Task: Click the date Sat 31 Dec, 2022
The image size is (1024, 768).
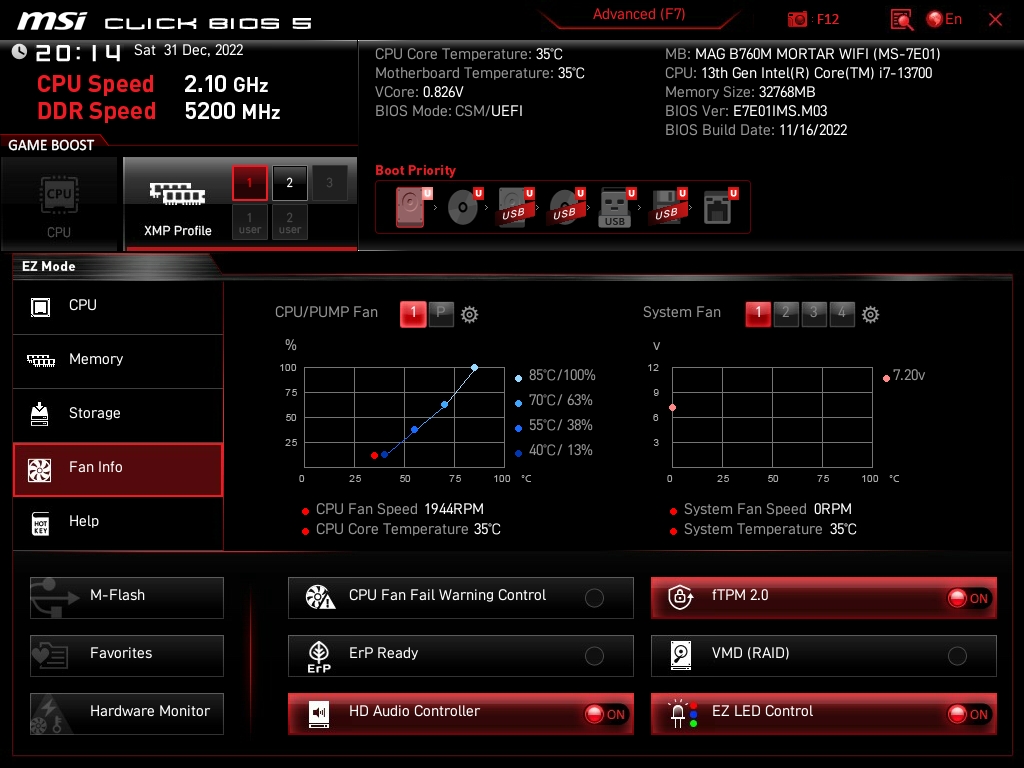Action: coord(189,50)
